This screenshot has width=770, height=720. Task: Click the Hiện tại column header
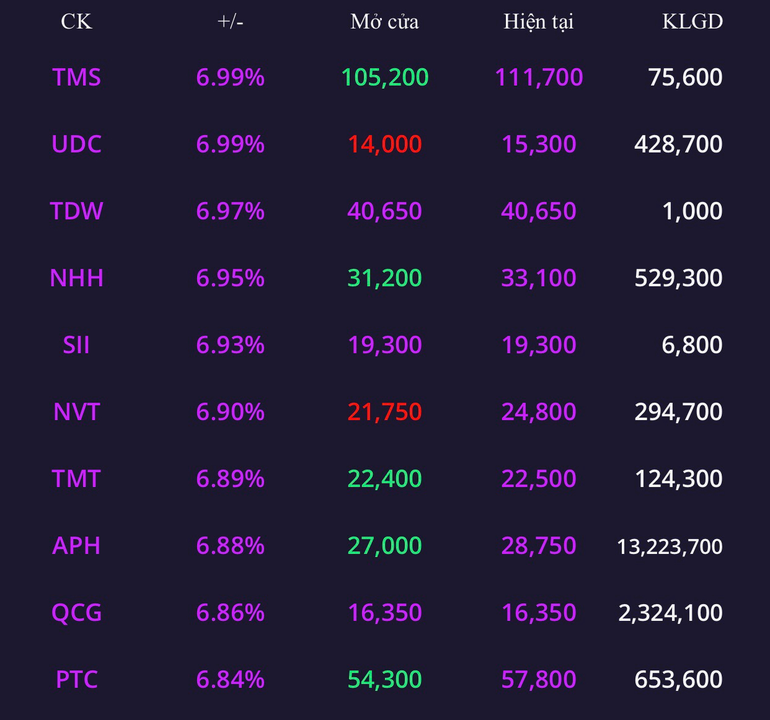pos(539,22)
